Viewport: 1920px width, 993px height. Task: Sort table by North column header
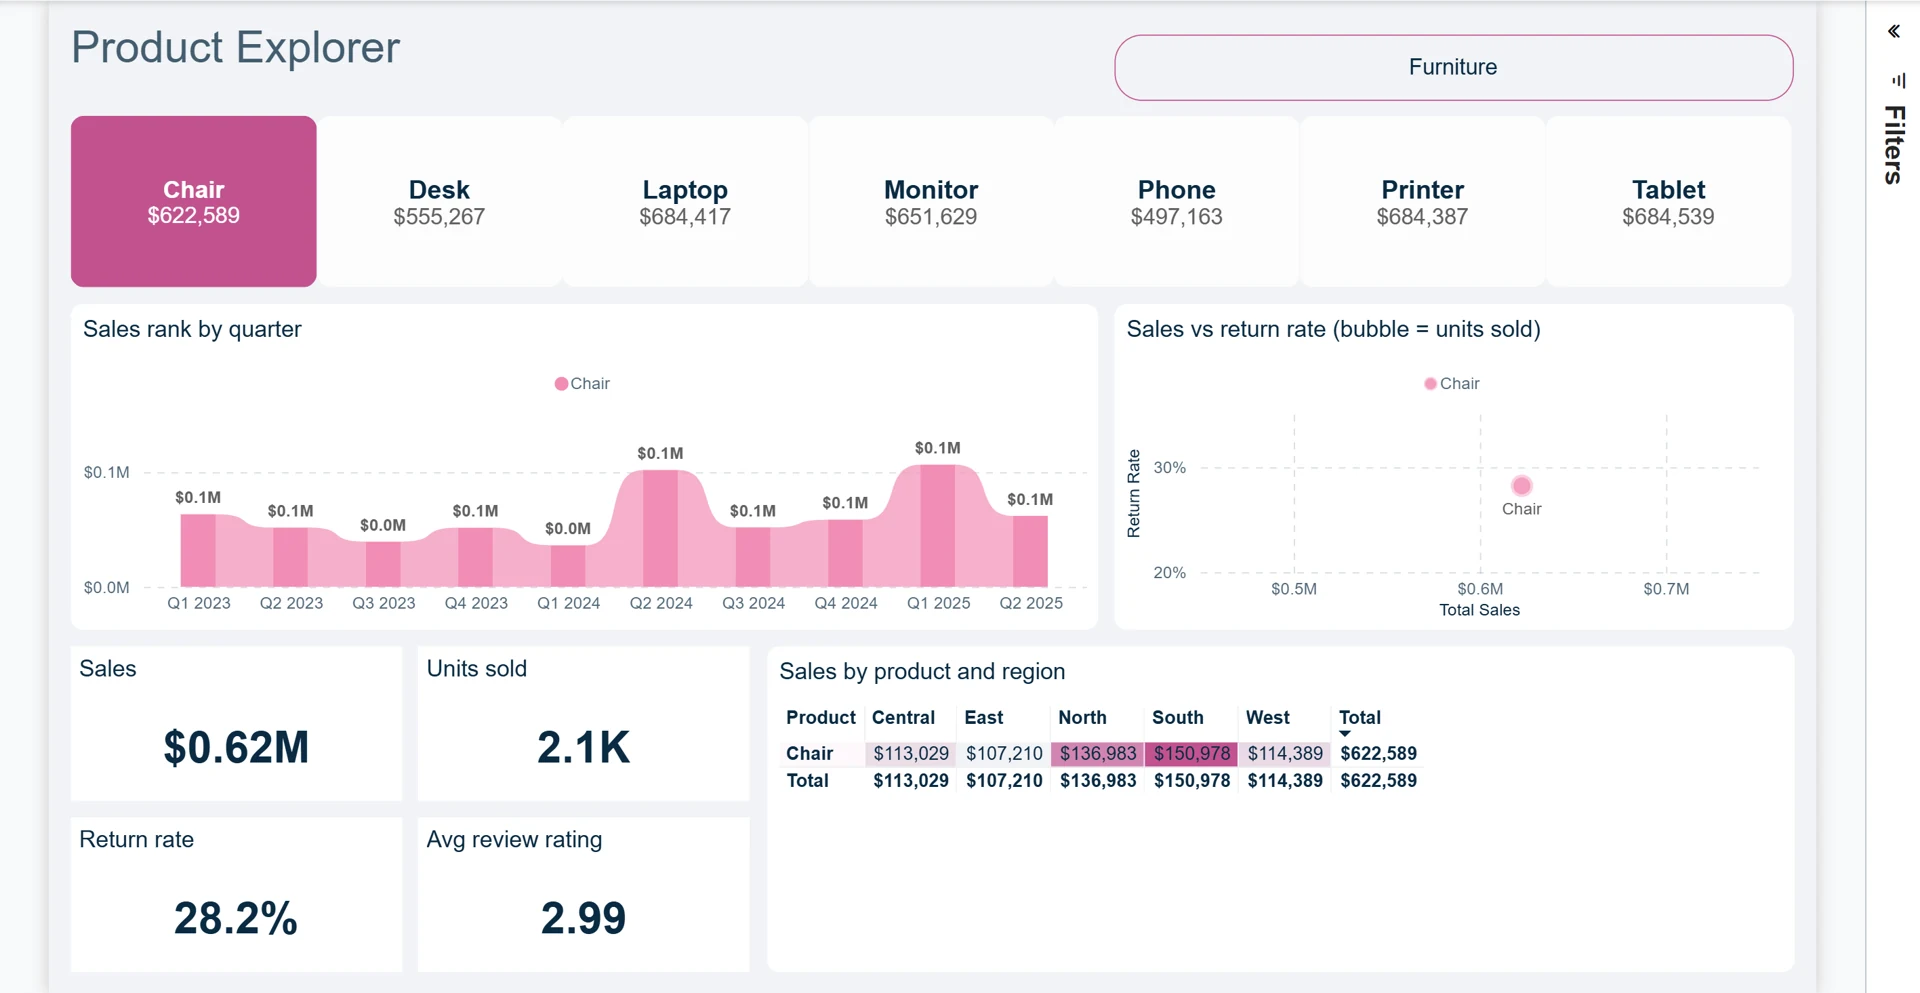[1082, 718]
